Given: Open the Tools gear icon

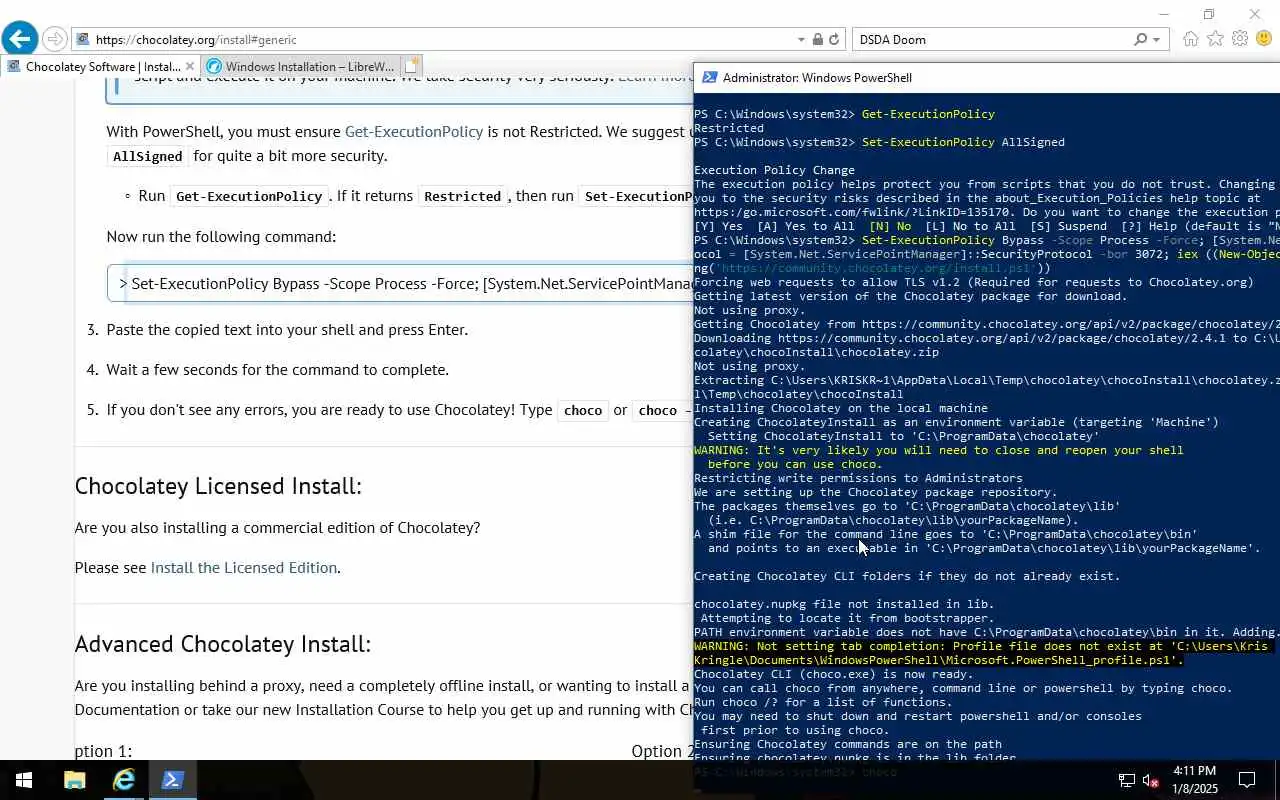Looking at the screenshot, I should (1240, 39).
